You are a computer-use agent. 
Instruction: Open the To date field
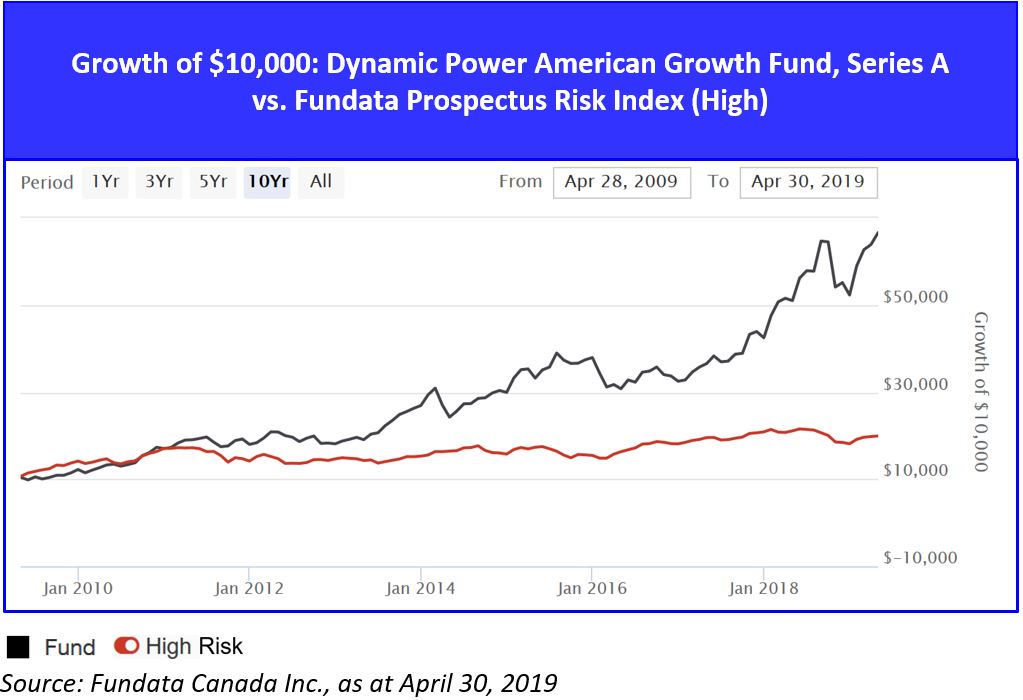coord(808,182)
